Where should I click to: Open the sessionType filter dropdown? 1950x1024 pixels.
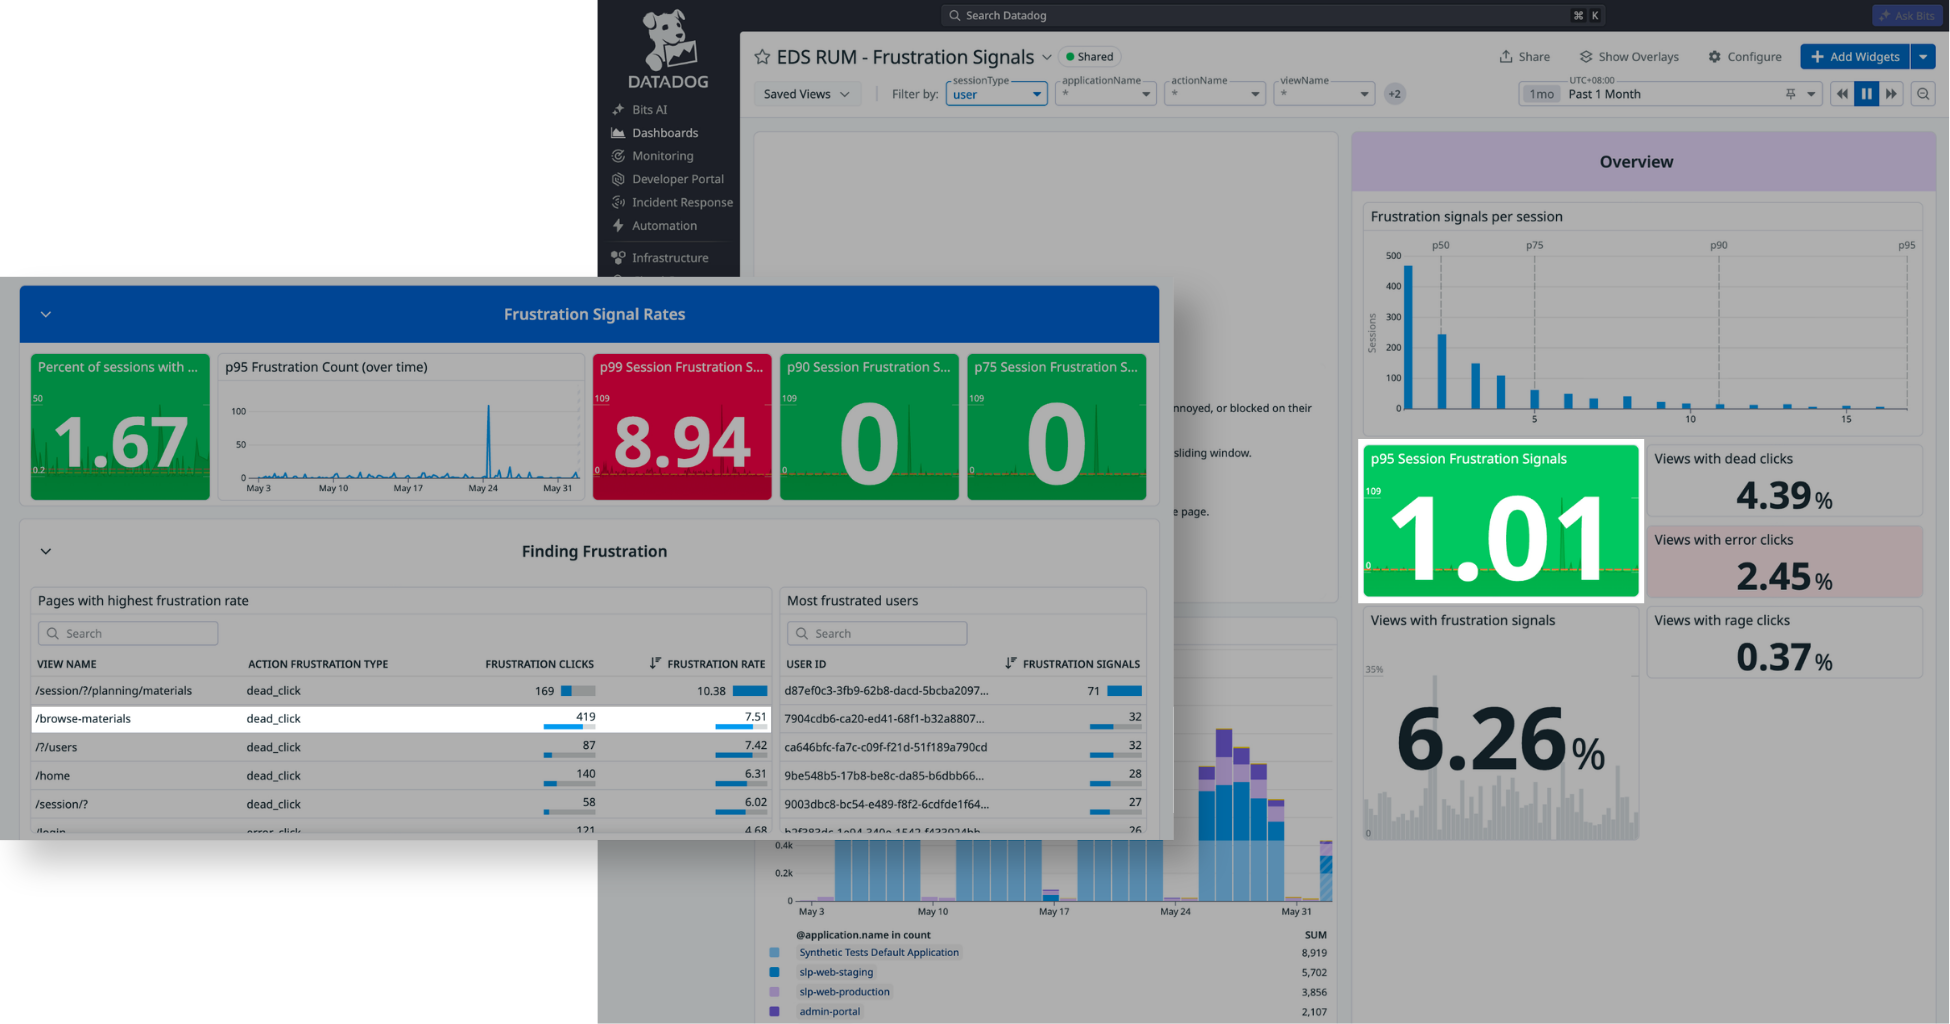[x=997, y=94]
